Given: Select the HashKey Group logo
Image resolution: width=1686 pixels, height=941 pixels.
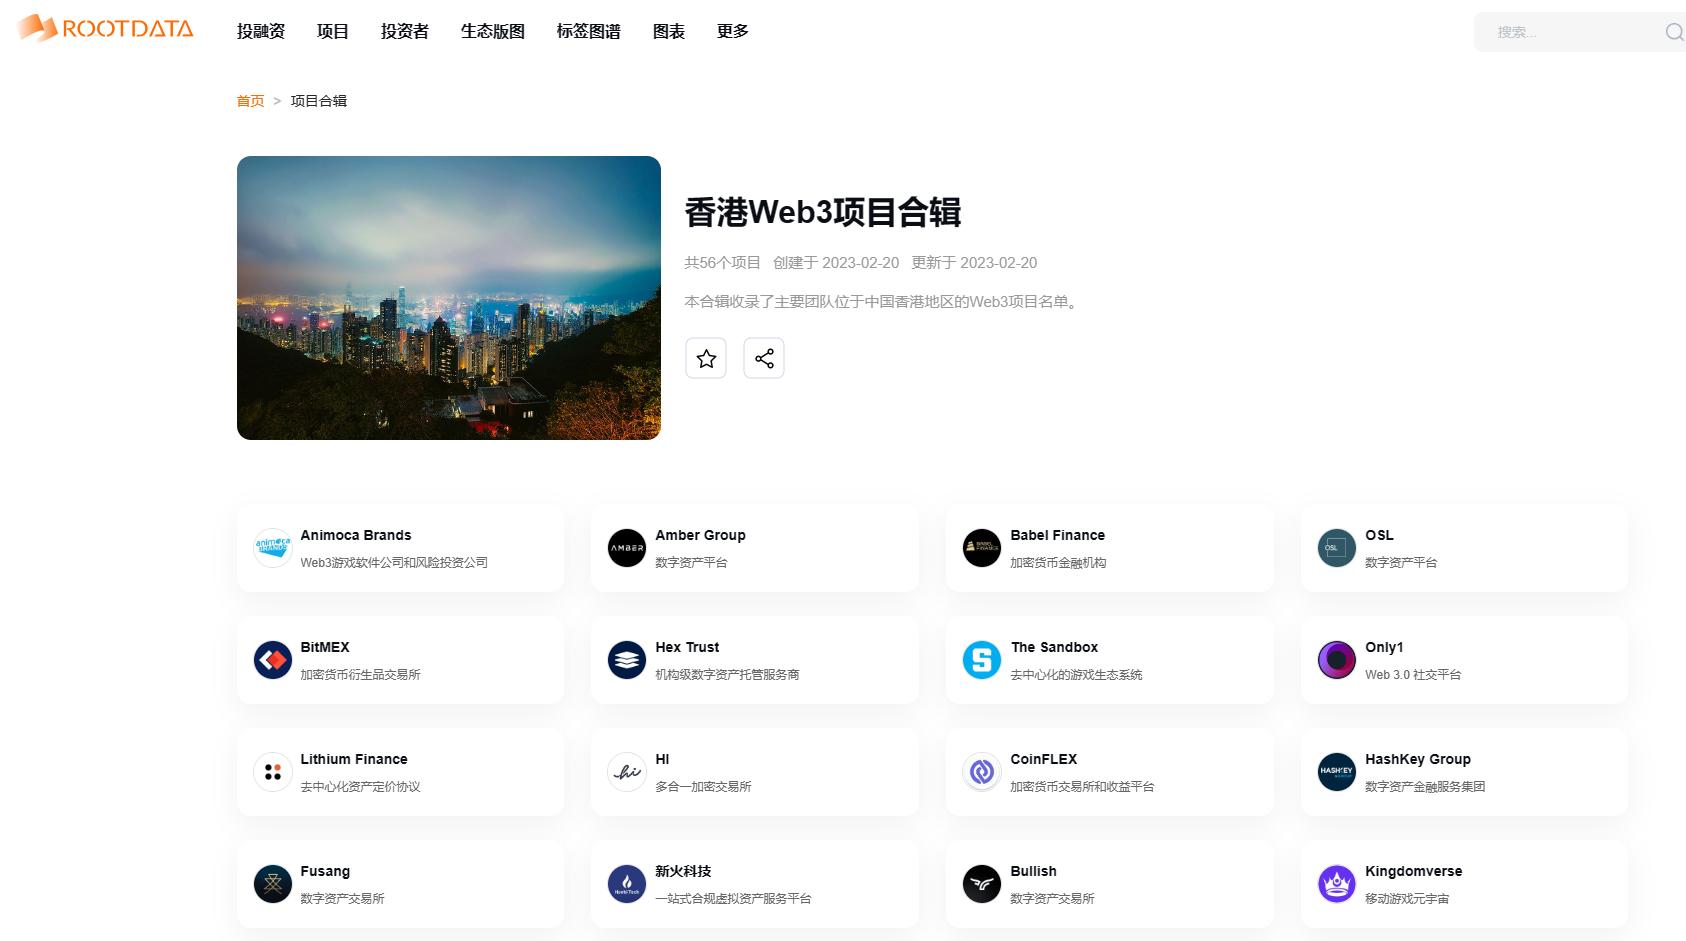Looking at the screenshot, I should [1336, 771].
